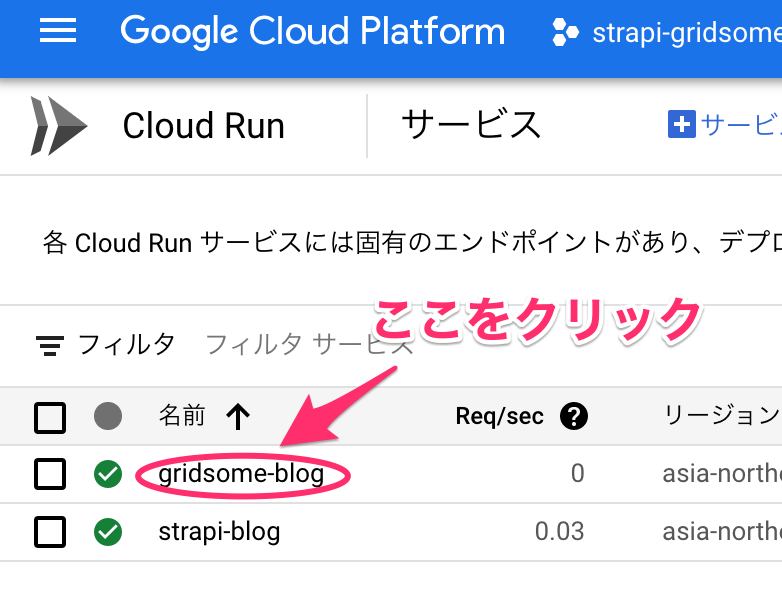This screenshot has width=782, height=598.
Task: Open the strapi-gridsome project selector
Action: [667, 32]
